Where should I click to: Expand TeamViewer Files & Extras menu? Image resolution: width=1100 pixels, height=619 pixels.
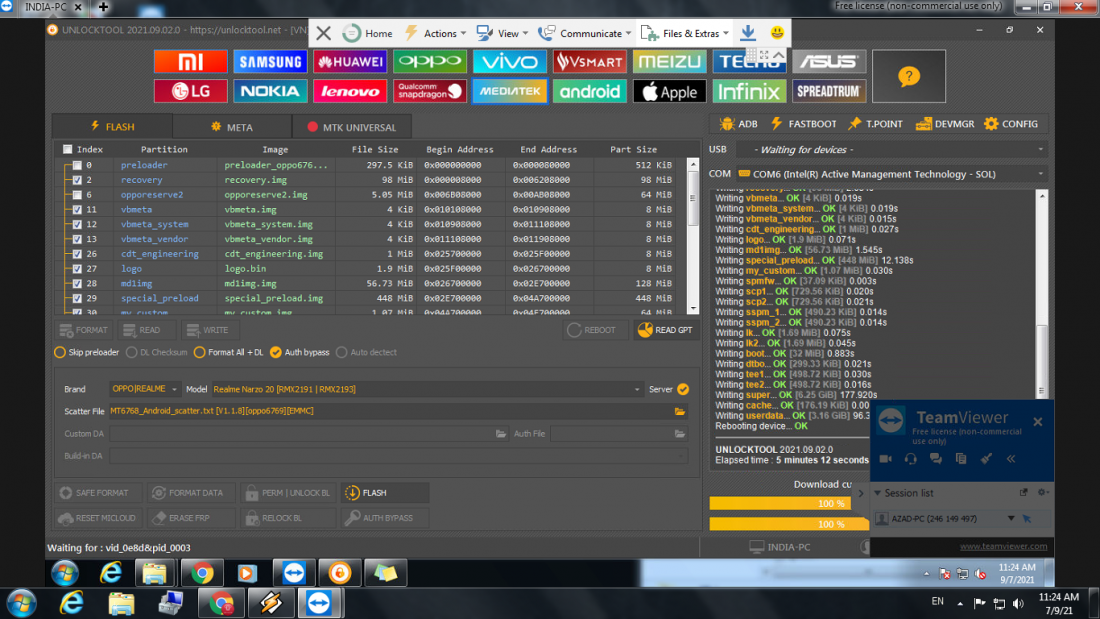[x=685, y=33]
